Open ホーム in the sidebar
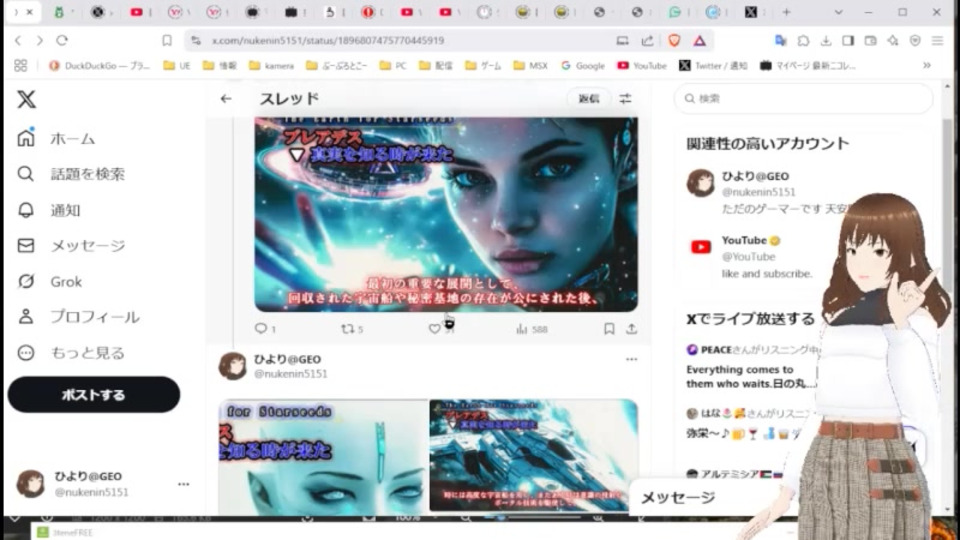The width and height of the screenshot is (960, 540). 56,138
